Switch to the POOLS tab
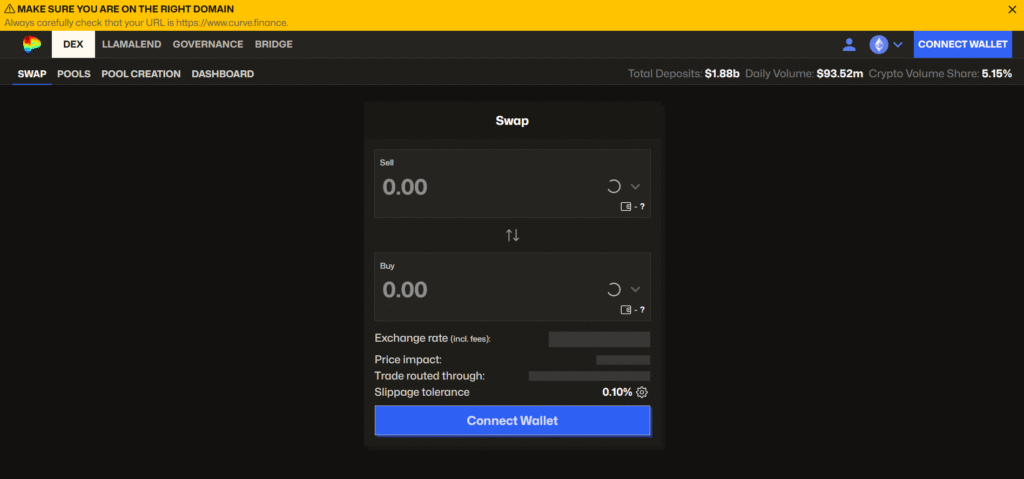Screen dimensions: 1024x479 [74, 74]
